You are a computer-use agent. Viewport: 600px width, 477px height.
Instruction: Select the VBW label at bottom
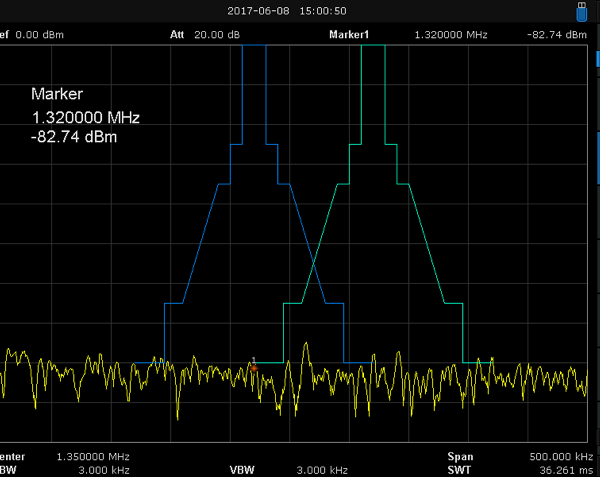pos(242,469)
